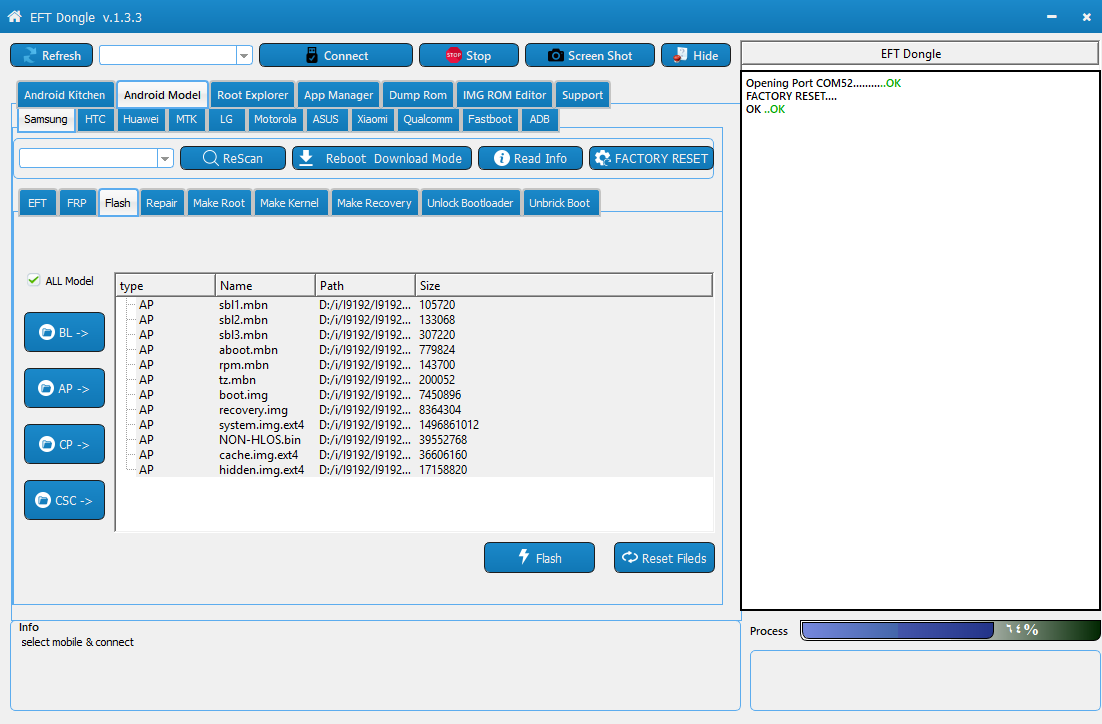
Task: Click the Hide button
Action: click(696, 56)
